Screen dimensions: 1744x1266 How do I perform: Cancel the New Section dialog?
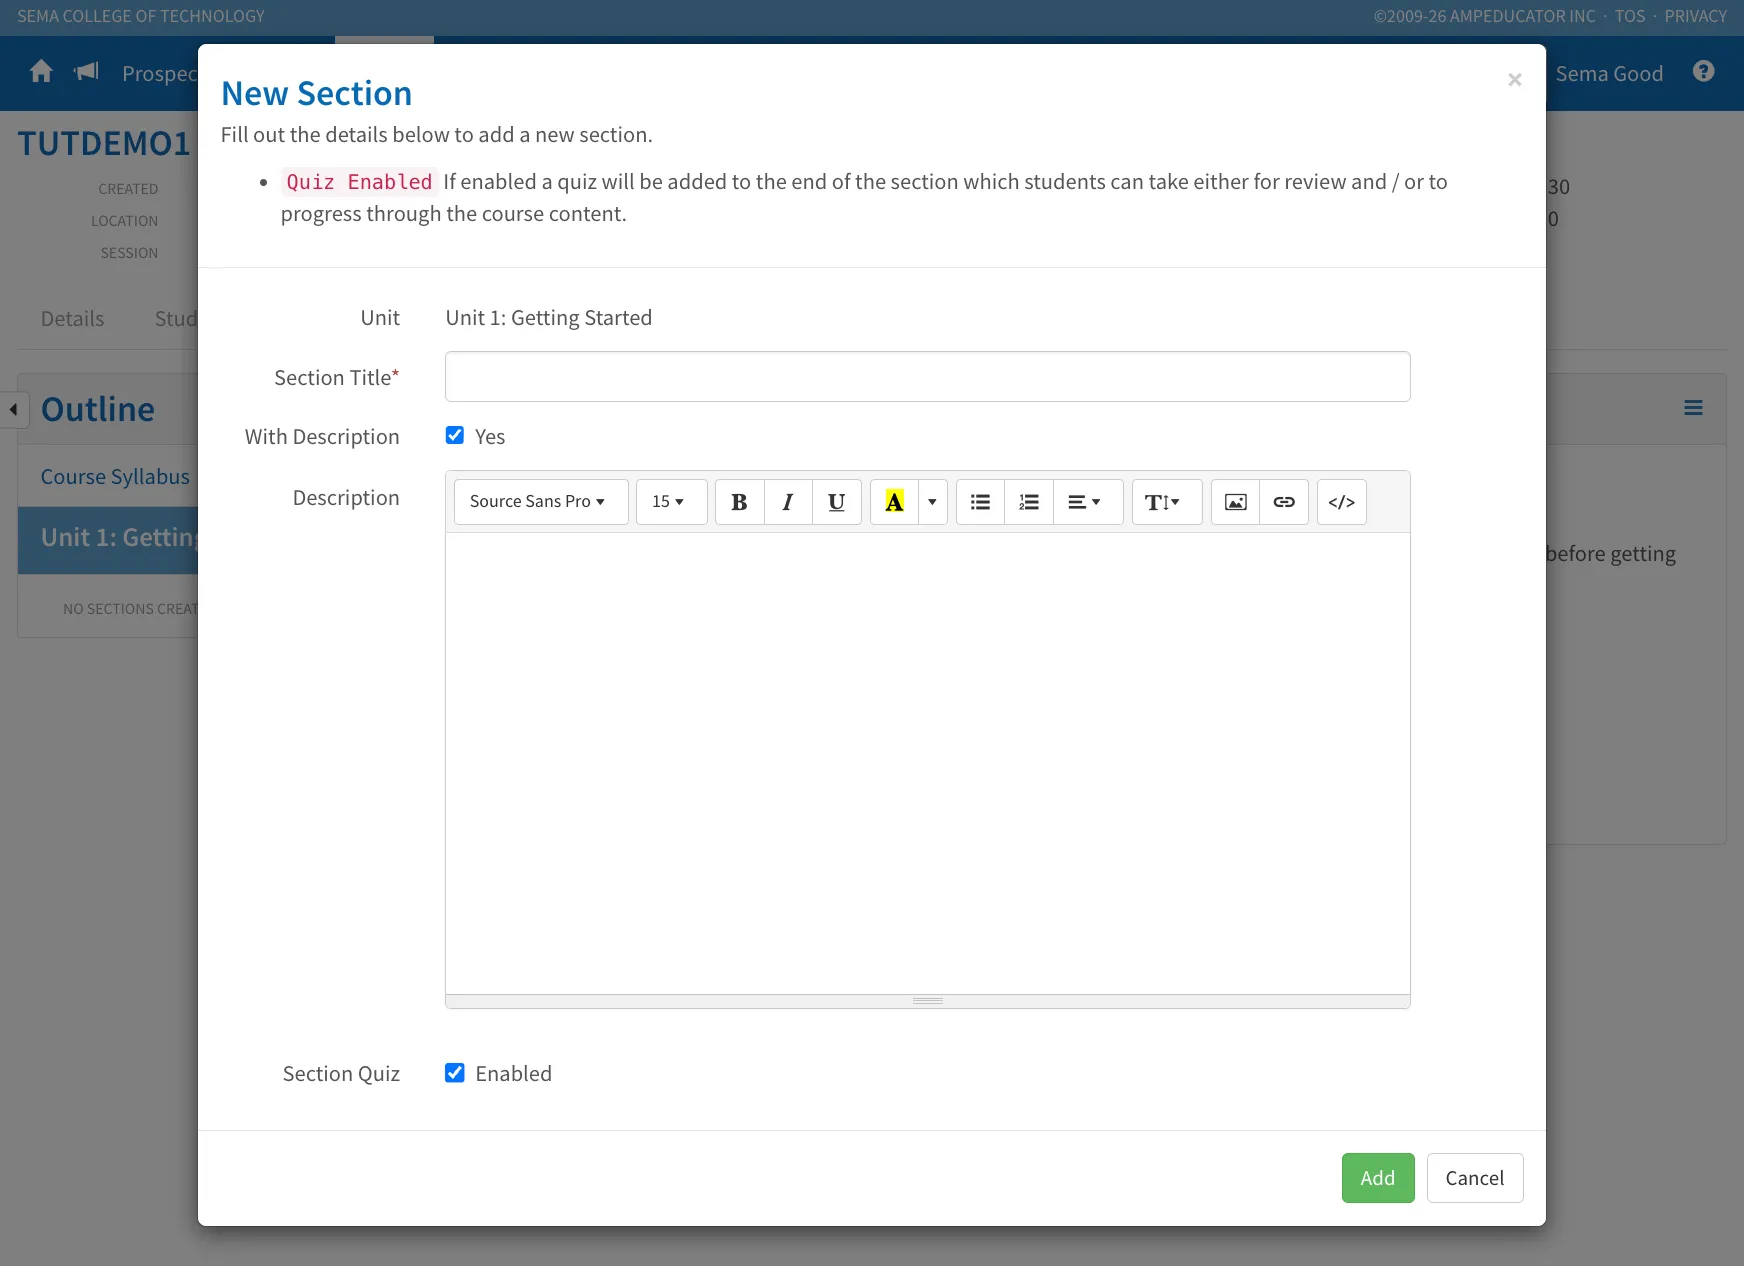(1475, 1178)
